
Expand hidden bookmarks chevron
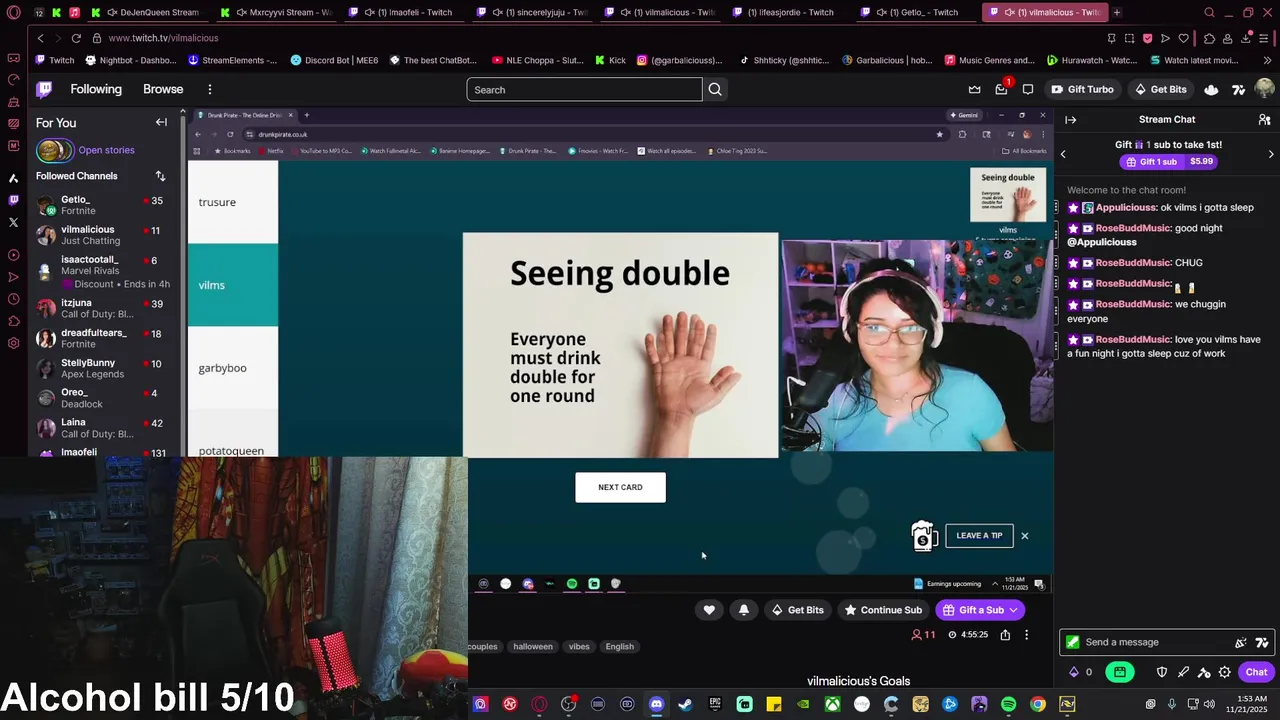point(1269,60)
